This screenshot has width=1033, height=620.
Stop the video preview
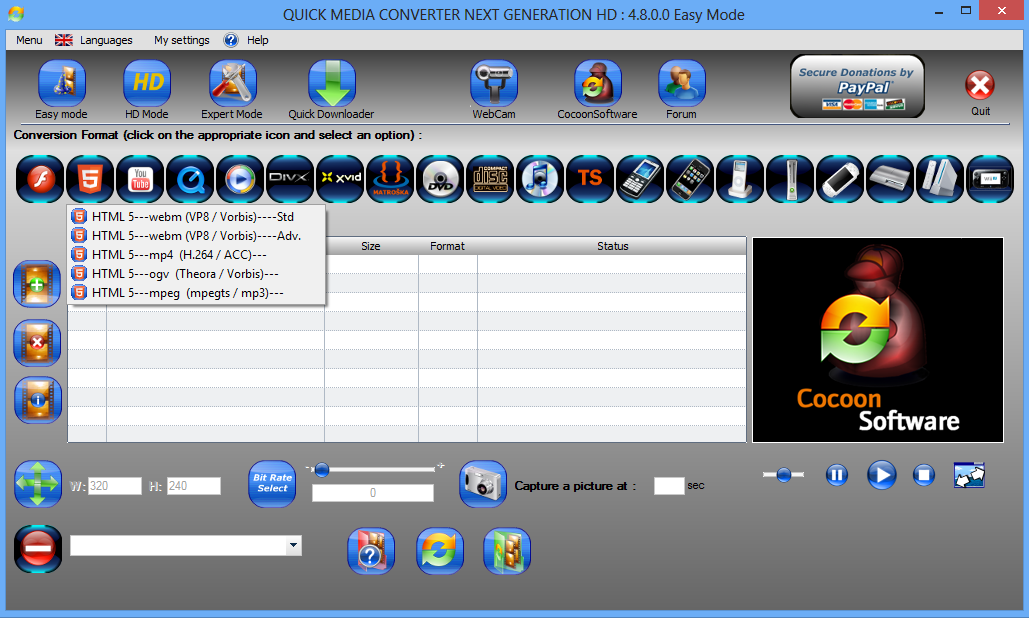[924, 475]
